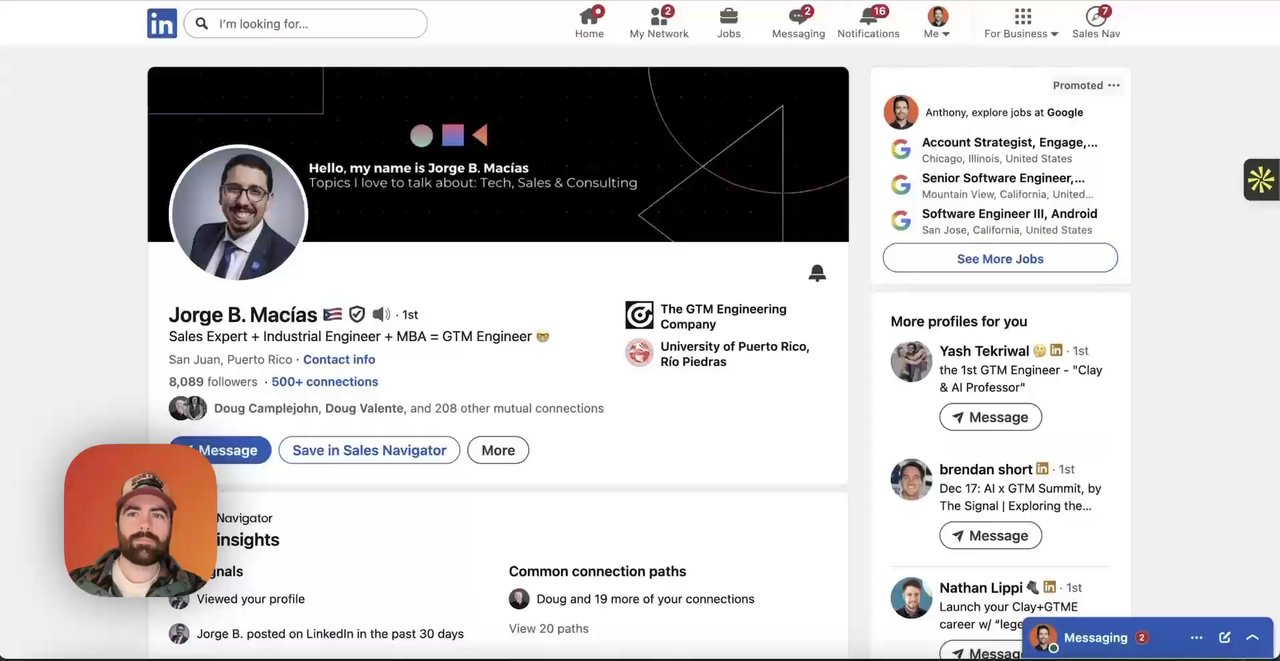Focus the "I'm looking for..." search field
Viewport: 1280px width, 661px height.
305,23
